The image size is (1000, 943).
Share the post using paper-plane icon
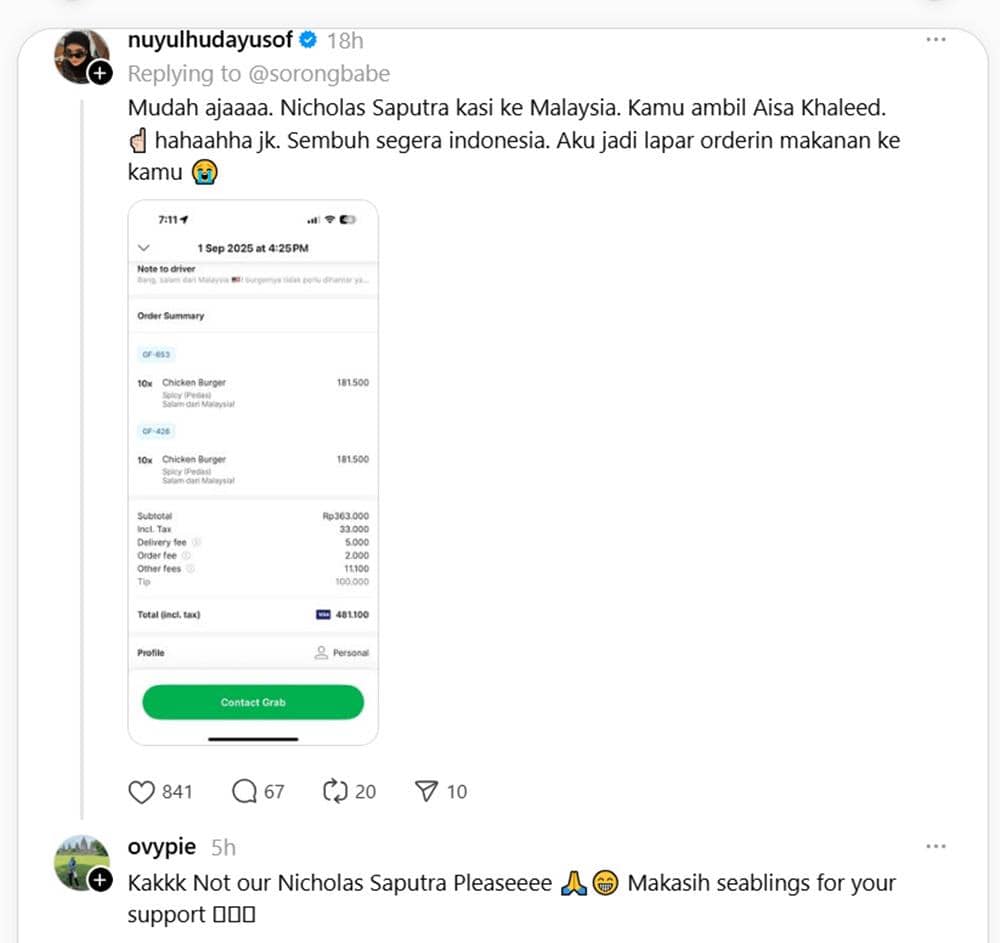tap(426, 791)
